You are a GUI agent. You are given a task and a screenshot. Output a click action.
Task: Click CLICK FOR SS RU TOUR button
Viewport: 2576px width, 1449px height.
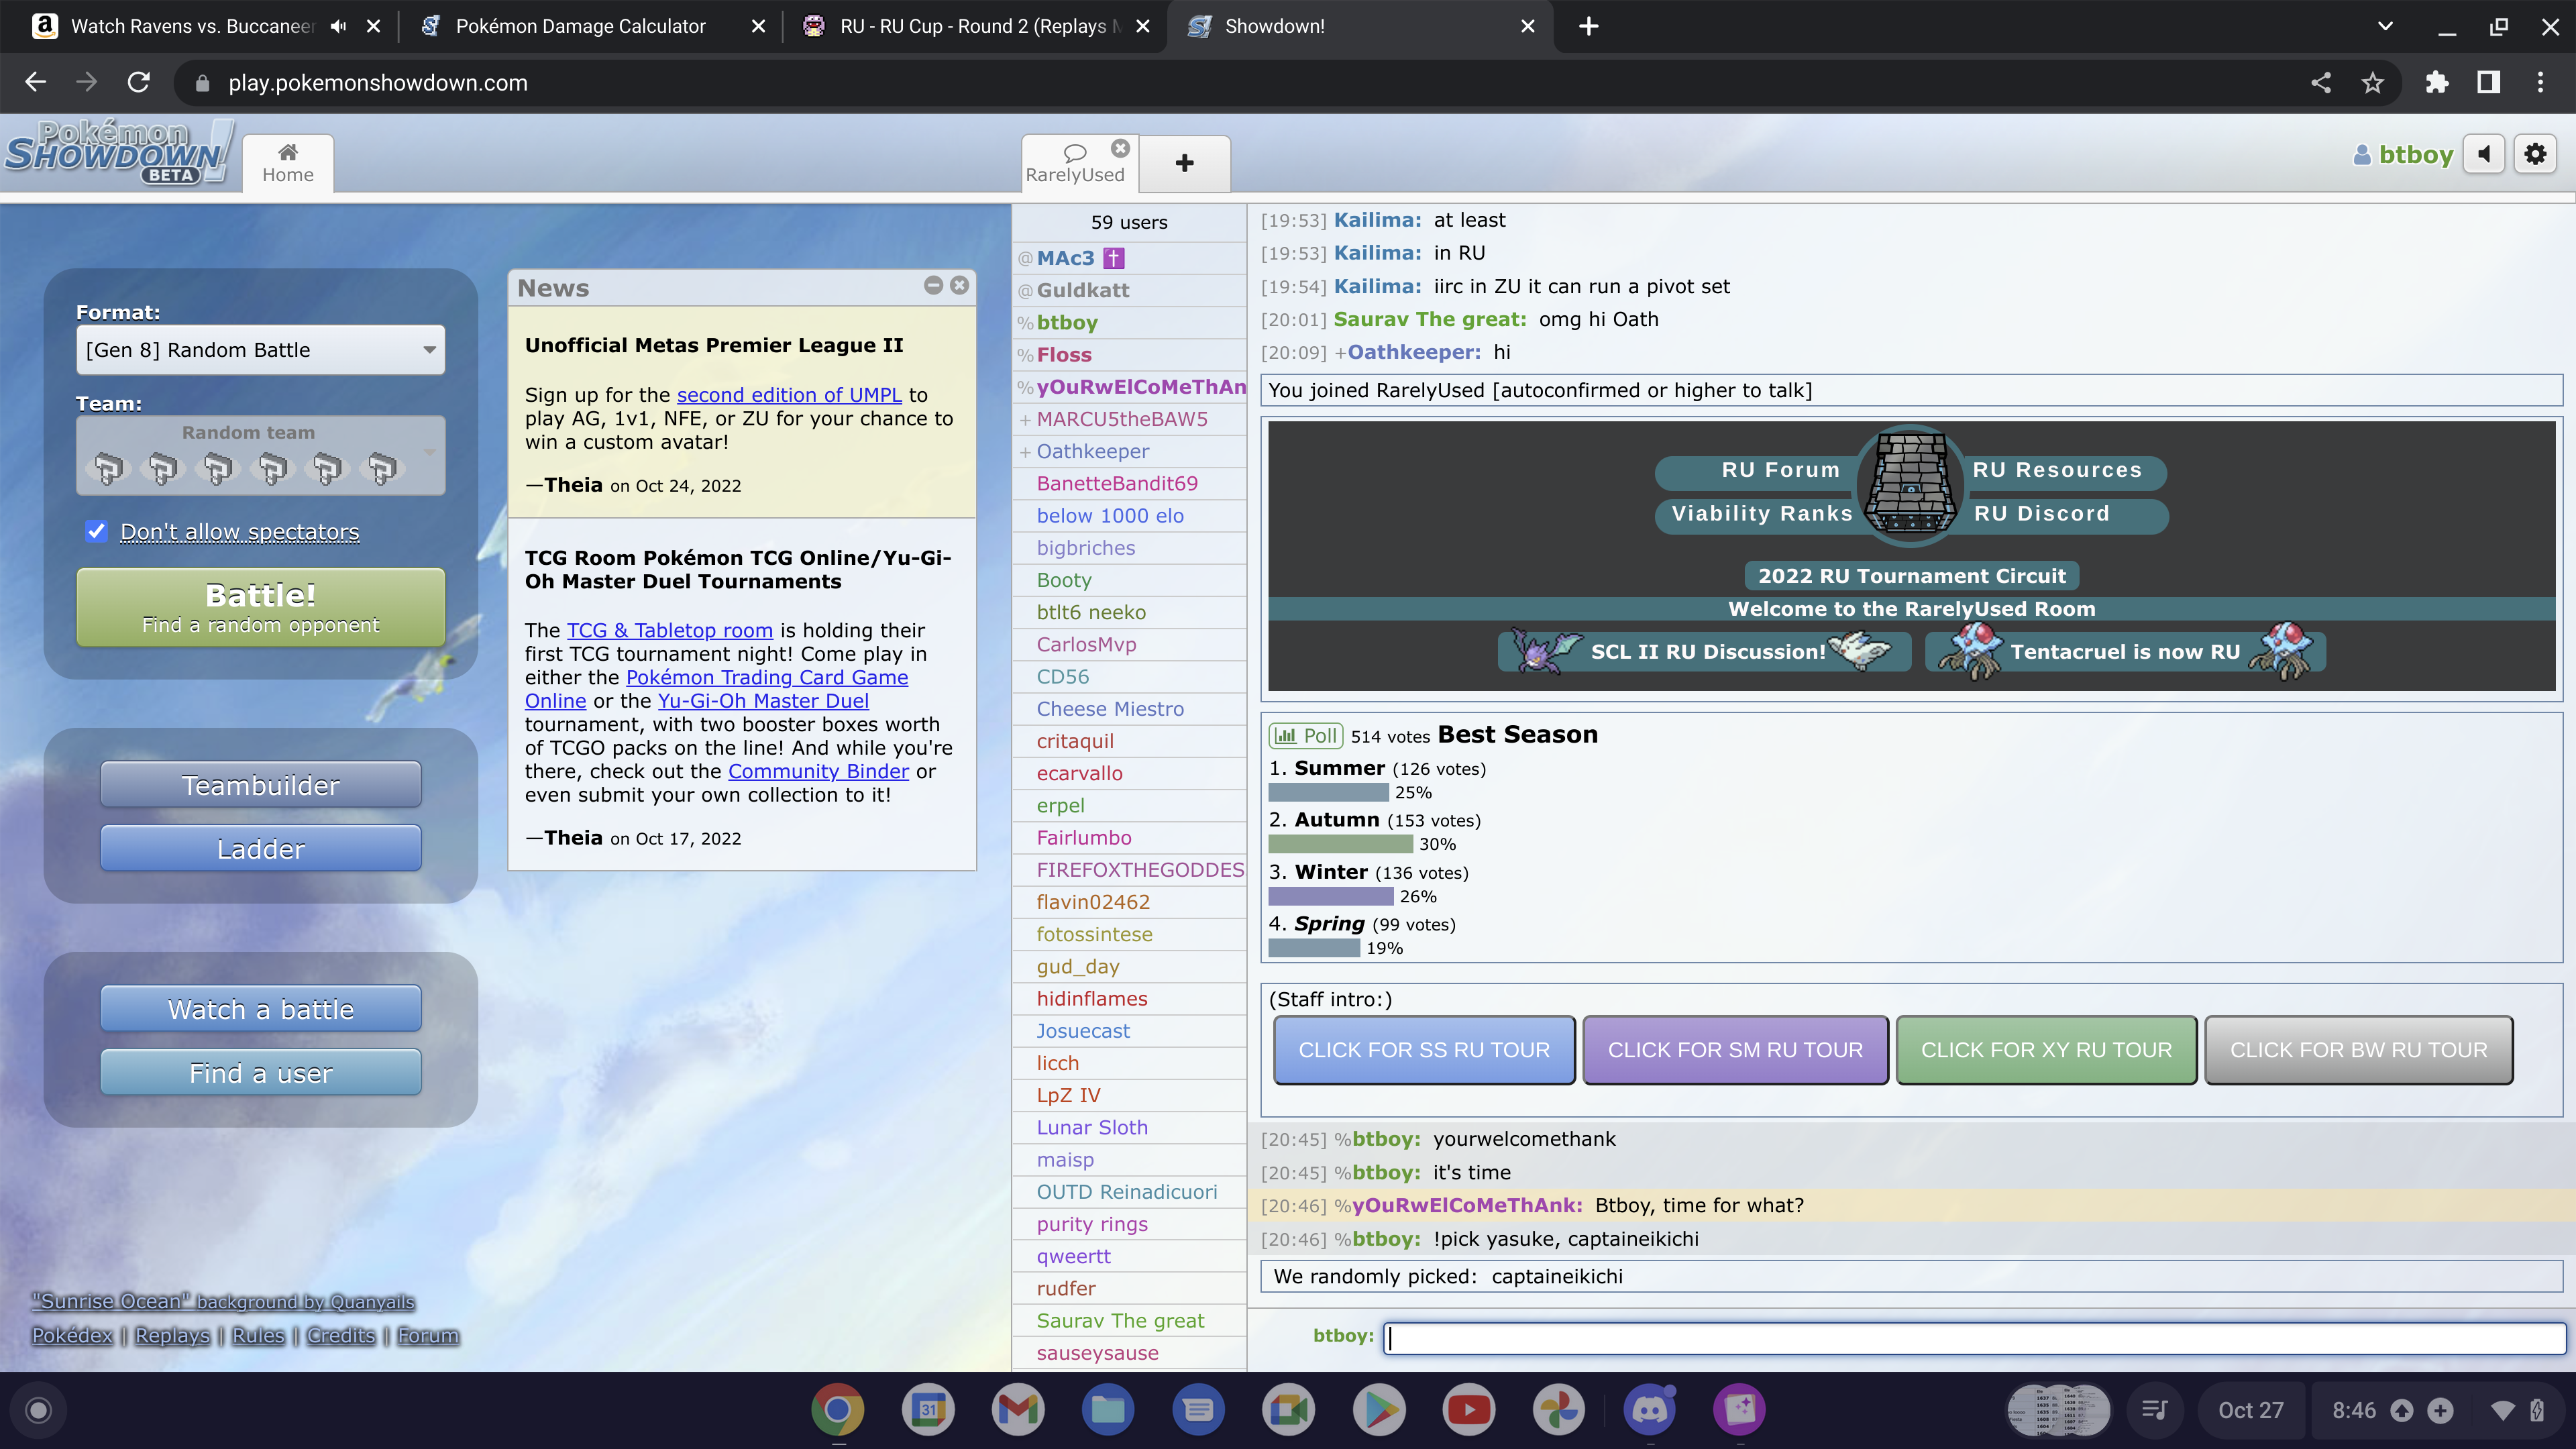pos(1424,1050)
